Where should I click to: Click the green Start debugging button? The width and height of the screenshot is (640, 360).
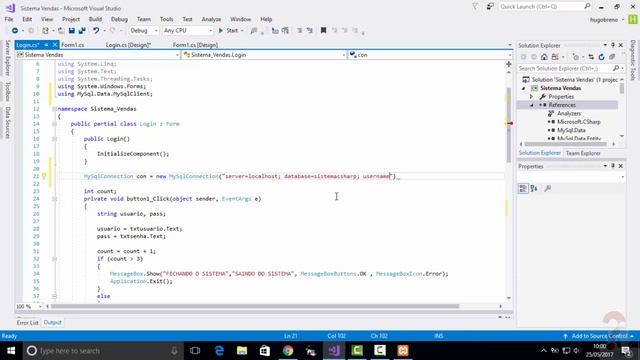click(x=229, y=31)
